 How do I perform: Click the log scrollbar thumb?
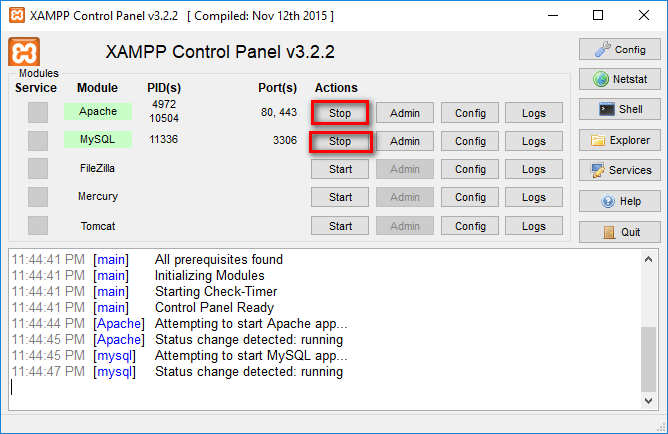point(648,359)
